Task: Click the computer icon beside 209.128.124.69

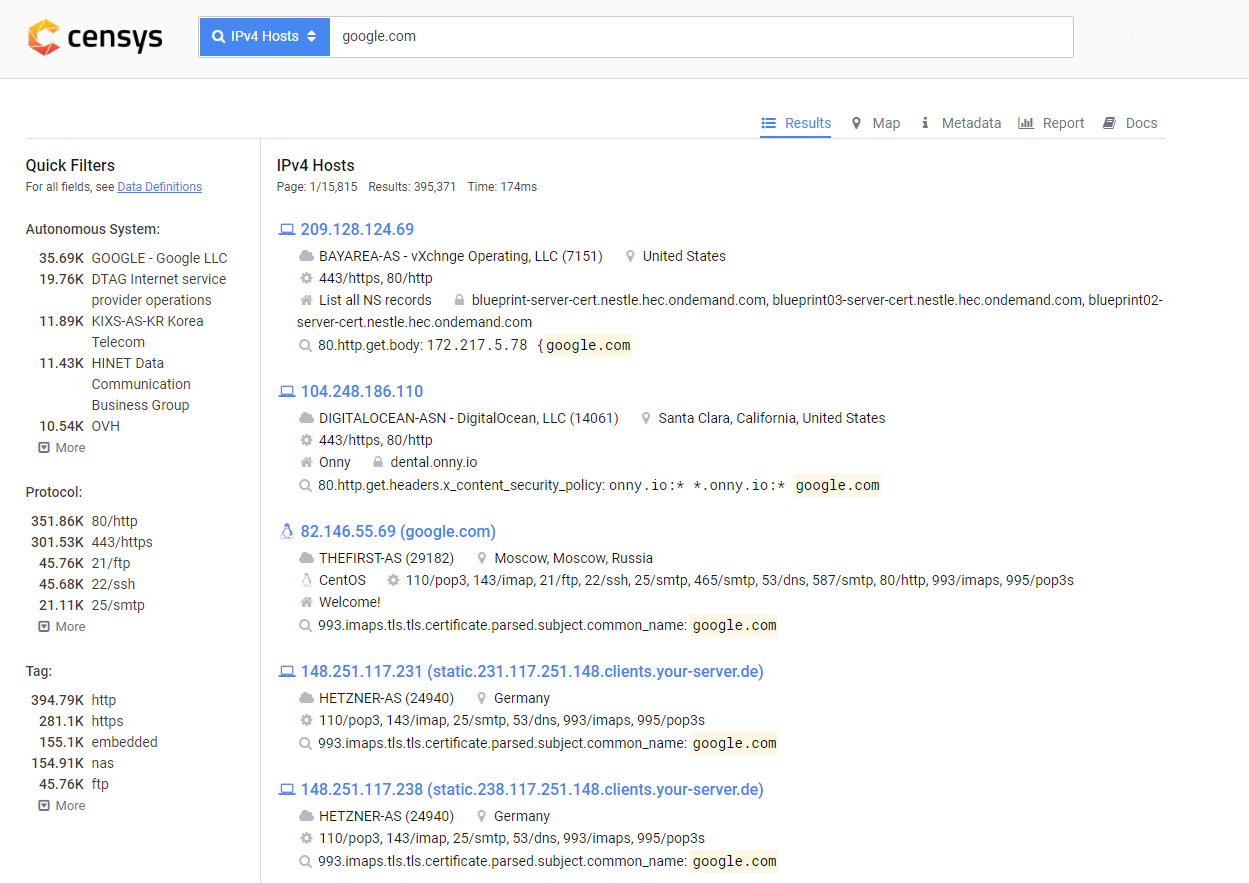Action: pos(287,230)
